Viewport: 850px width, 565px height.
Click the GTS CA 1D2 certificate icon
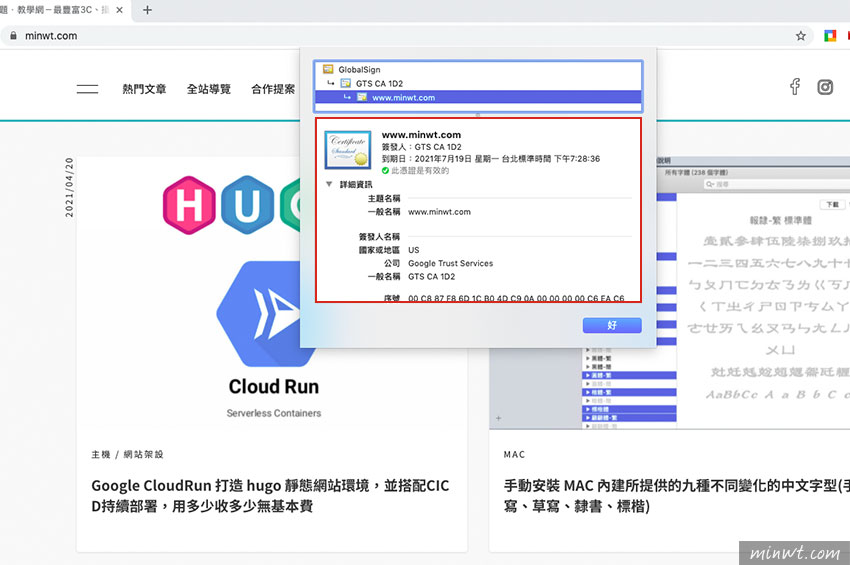pyautogui.click(x=345, y=83)
